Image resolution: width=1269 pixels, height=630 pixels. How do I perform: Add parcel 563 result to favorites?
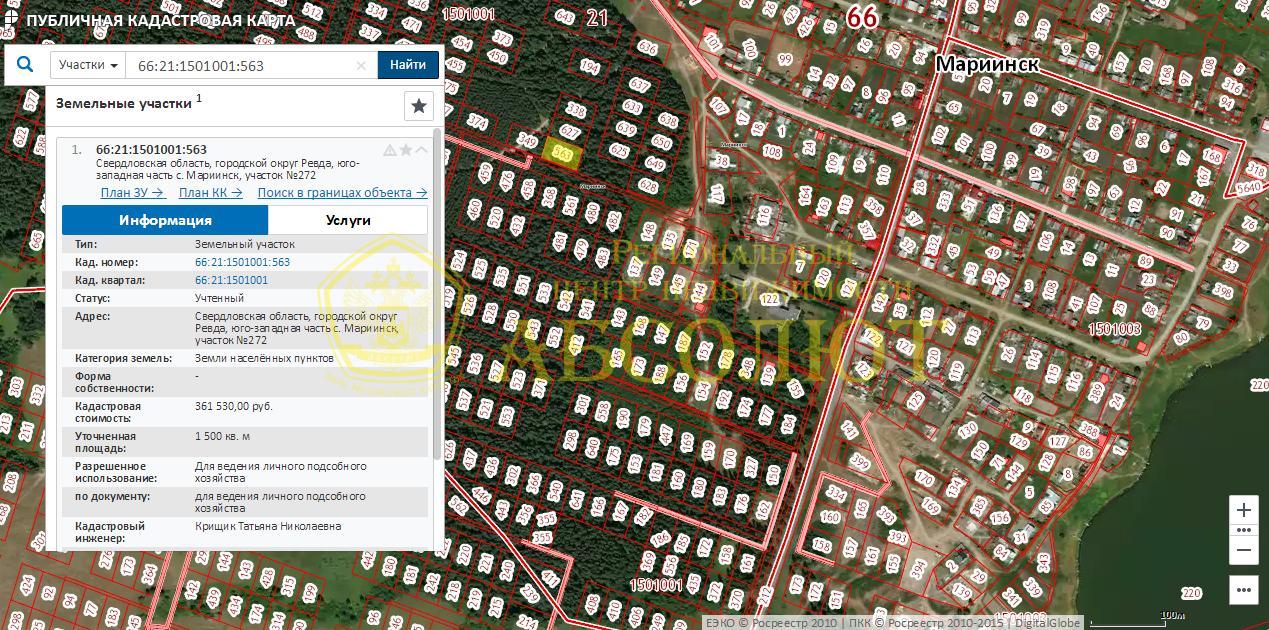(406, 150)
